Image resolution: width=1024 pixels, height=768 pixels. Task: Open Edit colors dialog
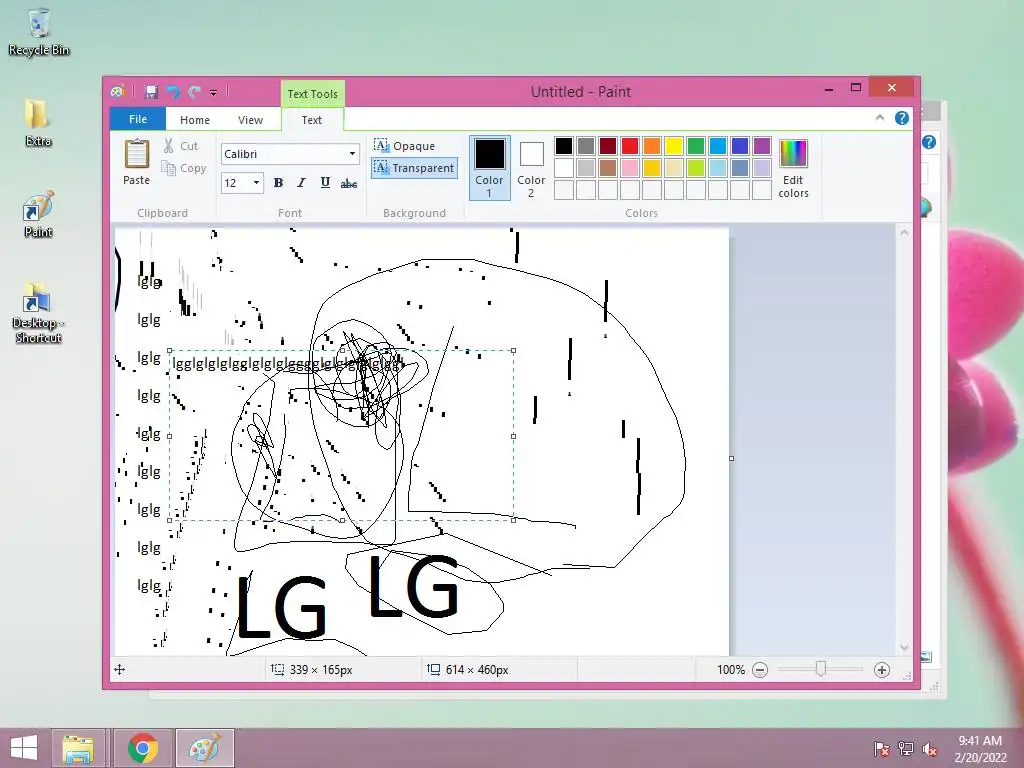tap(793, 168)
